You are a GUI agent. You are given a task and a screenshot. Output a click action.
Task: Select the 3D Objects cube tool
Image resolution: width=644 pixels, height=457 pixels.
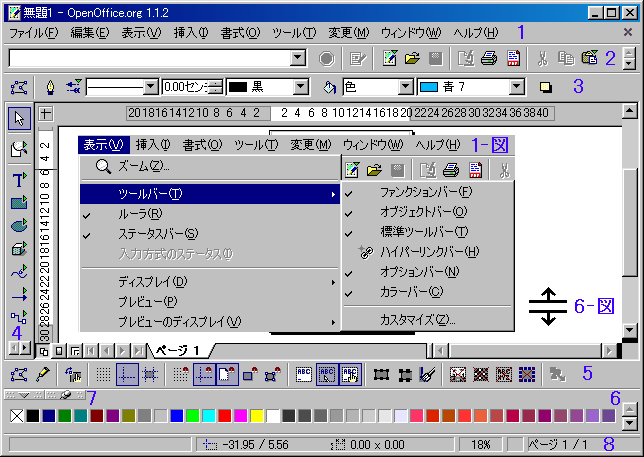coord(19,249)
